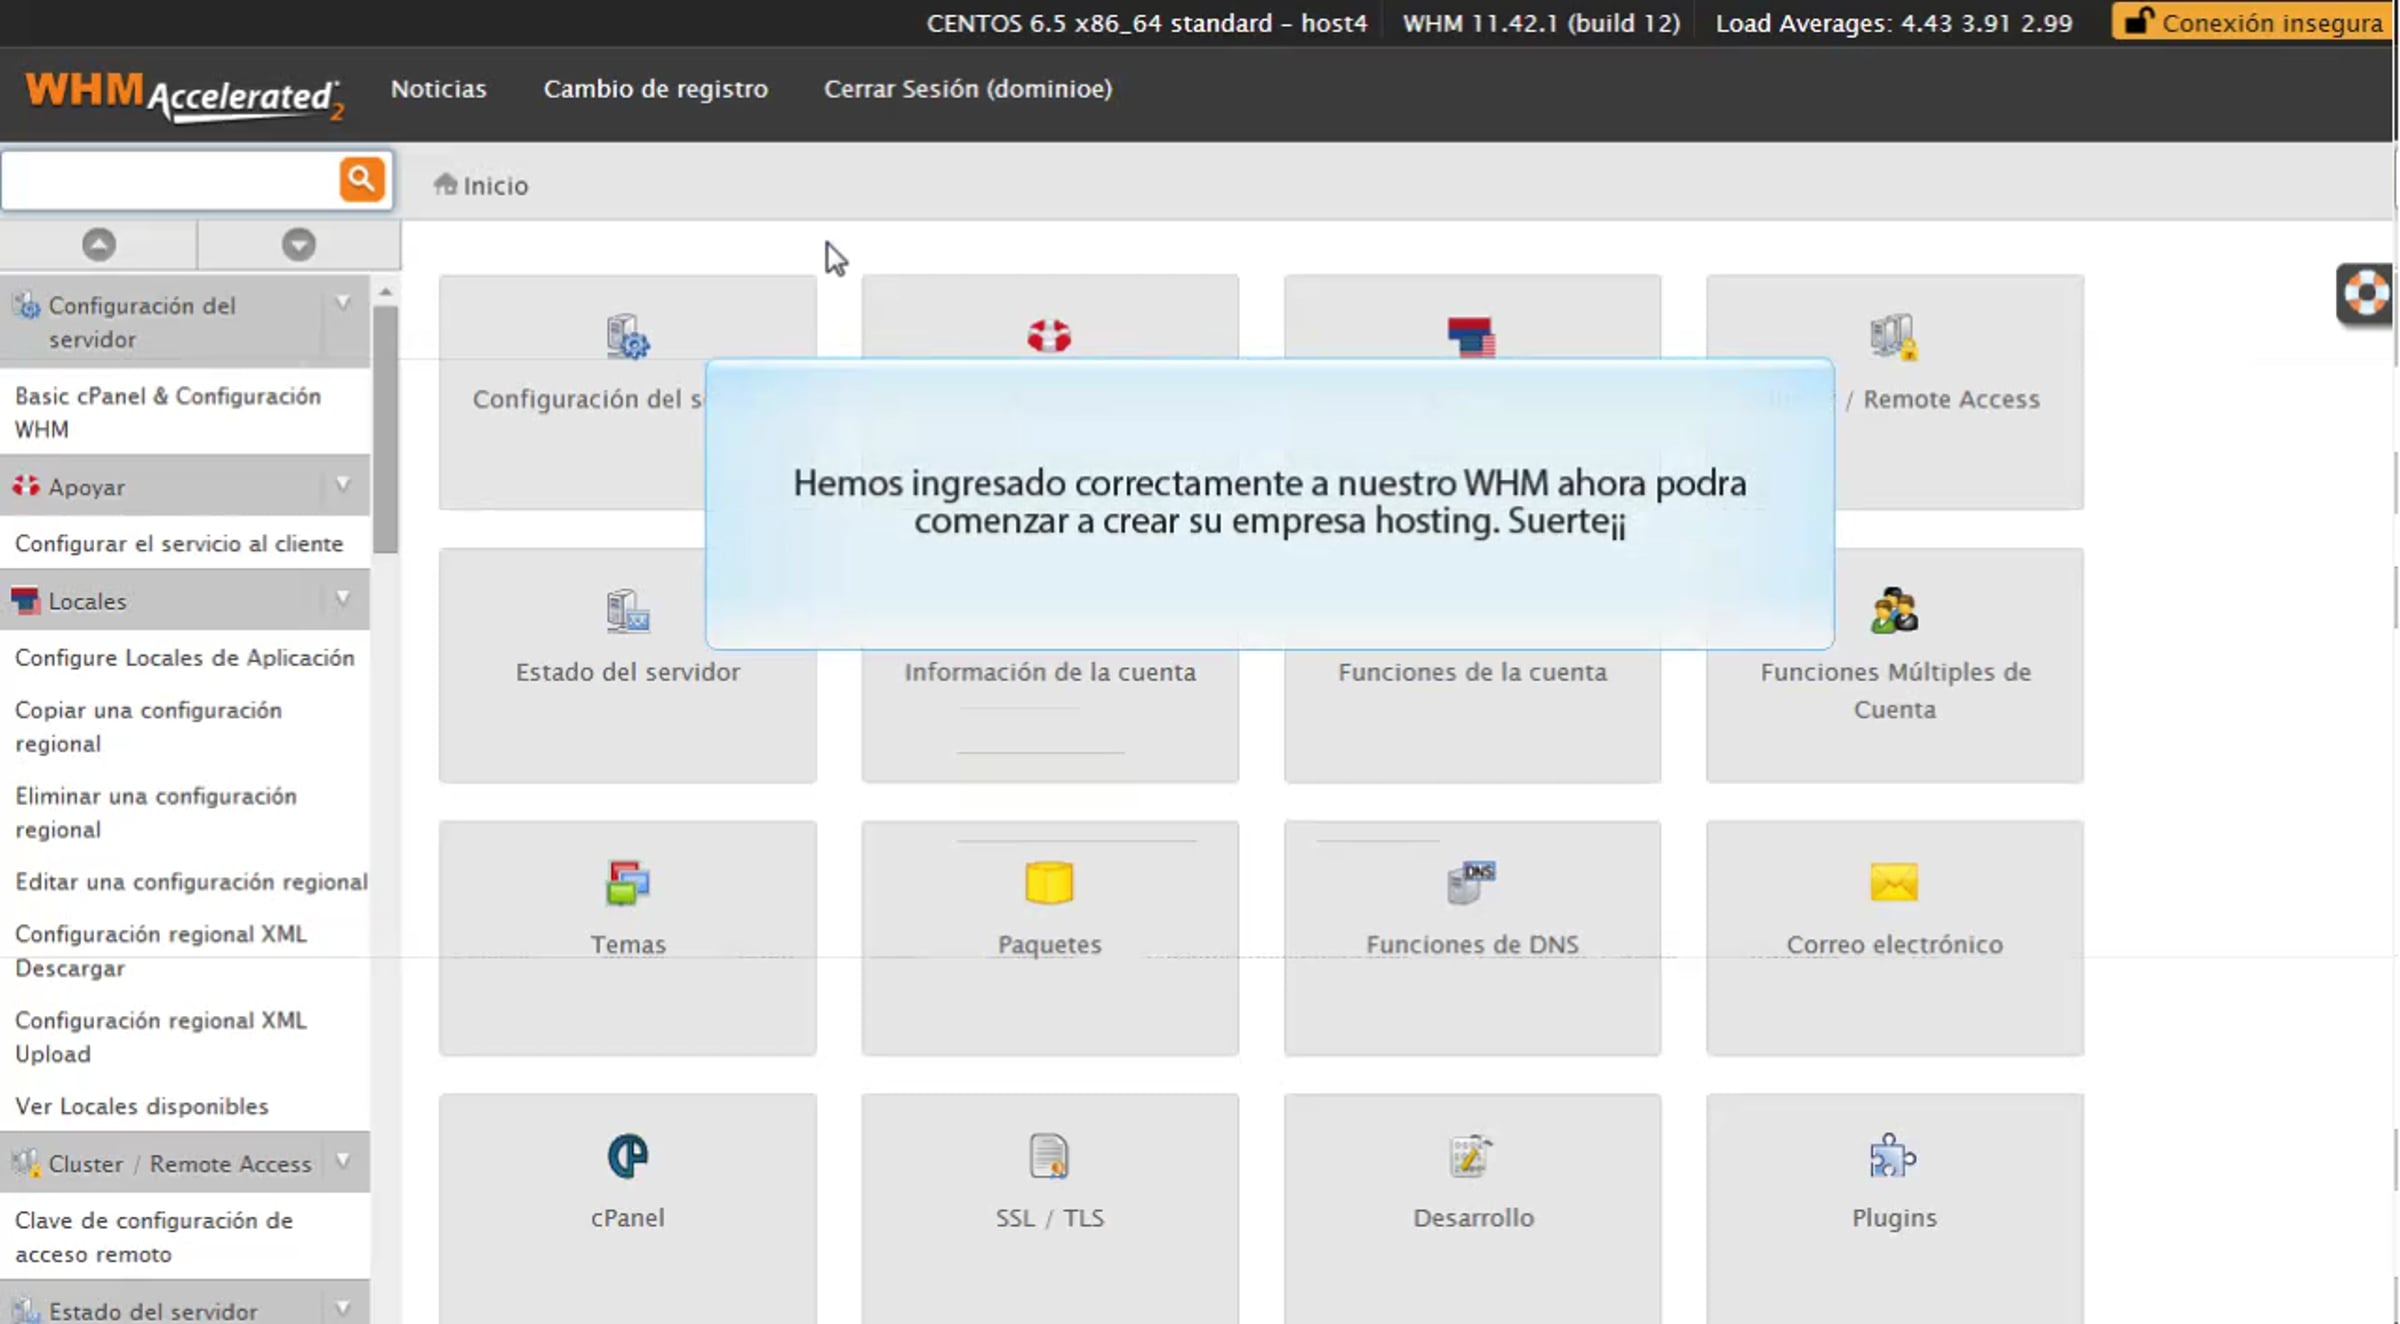Click the sidebar Locales flag icon
The image size is (2400, 1324).
[x=25, y=600]
